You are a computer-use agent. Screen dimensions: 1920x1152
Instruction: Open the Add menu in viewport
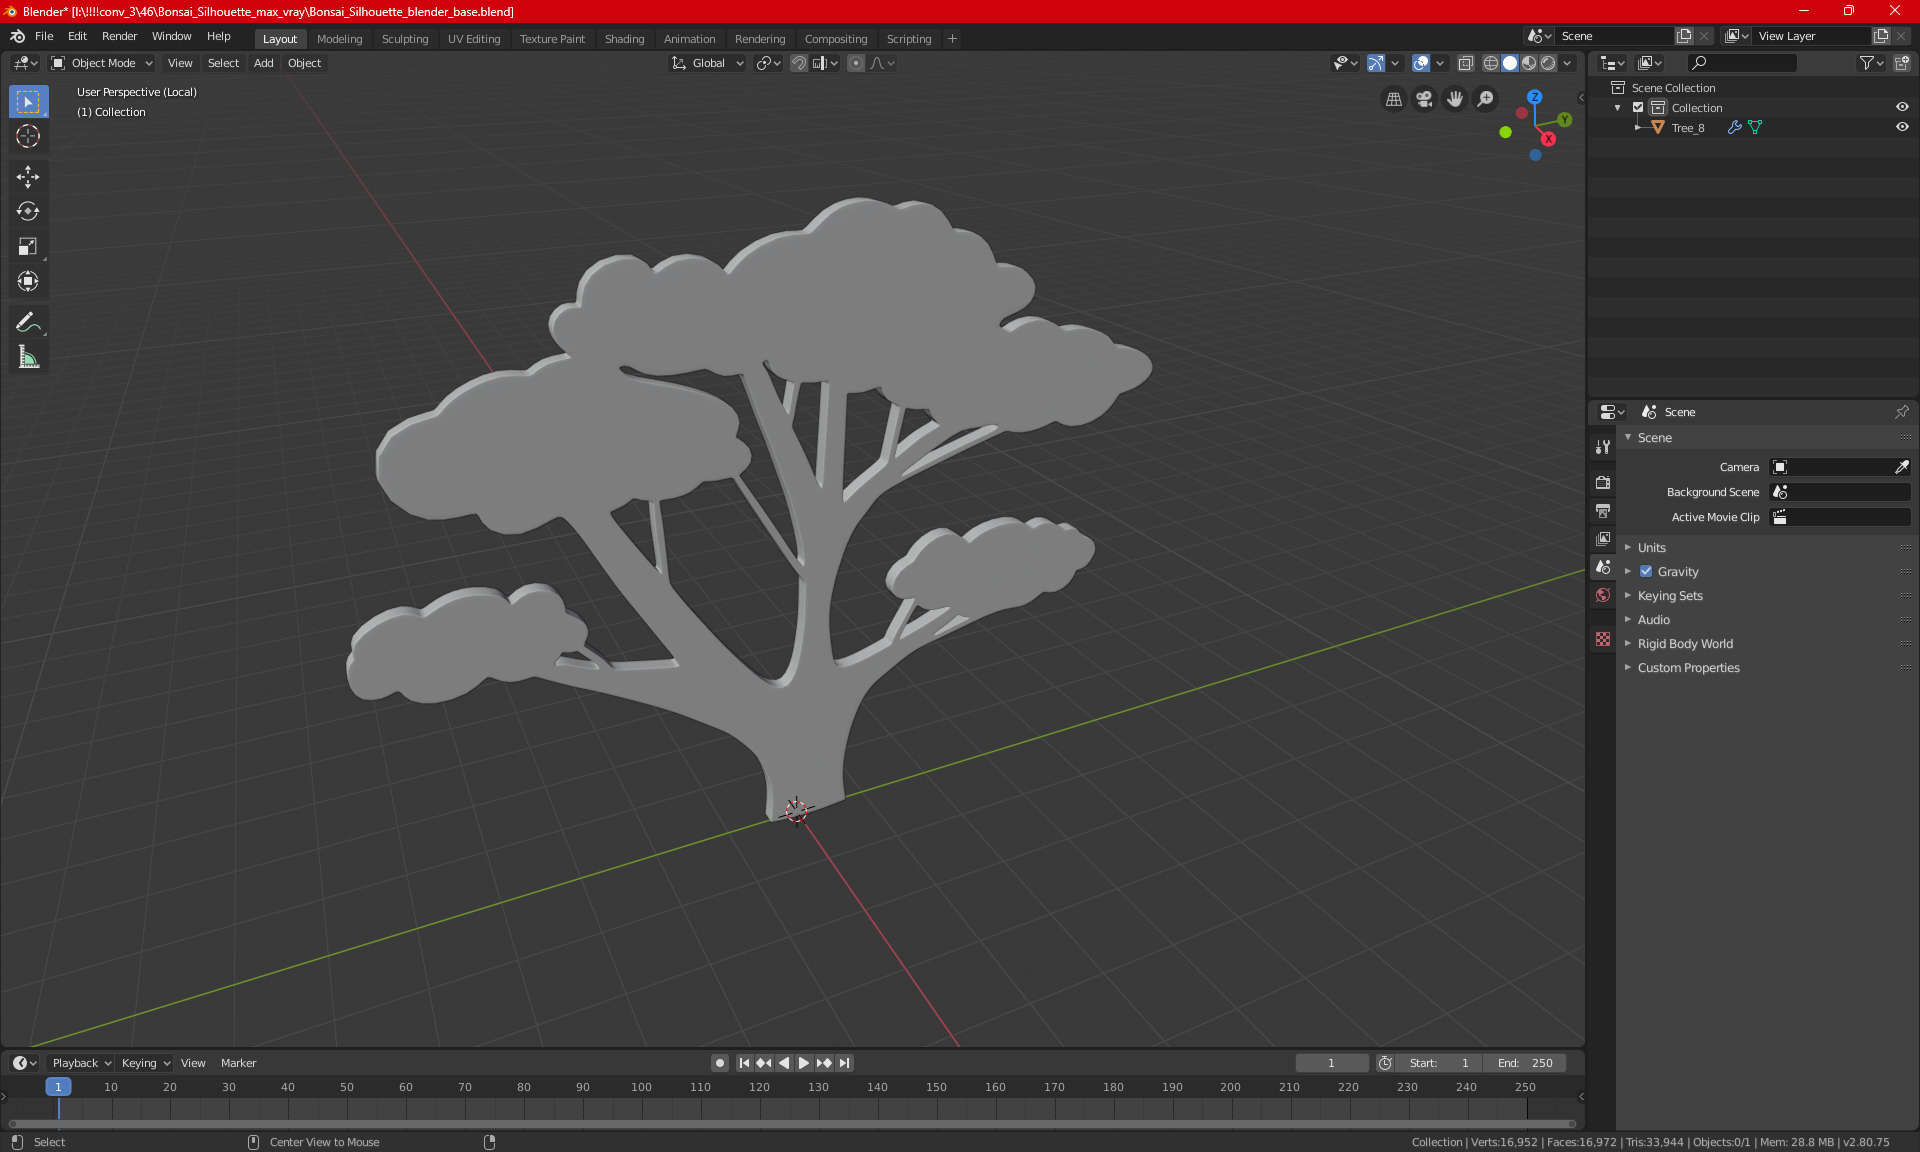click(x=263, y=63)
